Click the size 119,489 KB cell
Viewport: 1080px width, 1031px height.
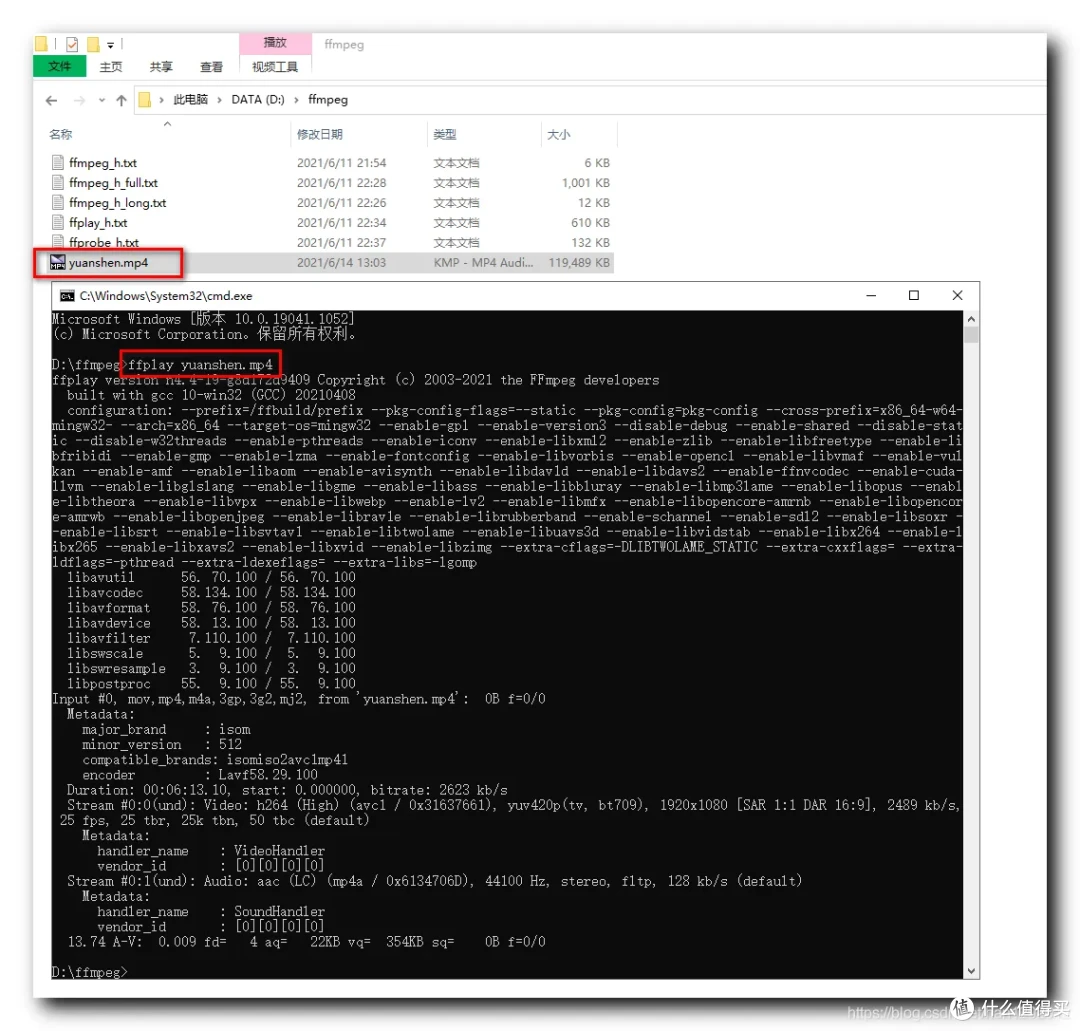click(x=579, y=262)
